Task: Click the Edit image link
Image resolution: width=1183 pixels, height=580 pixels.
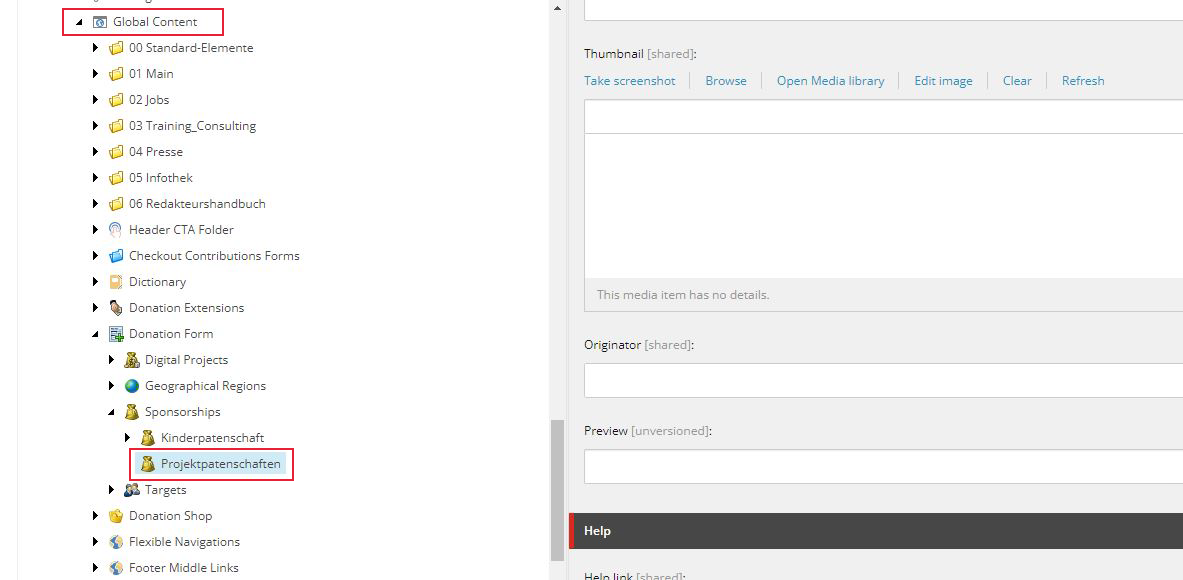Action: click(943, 81)
